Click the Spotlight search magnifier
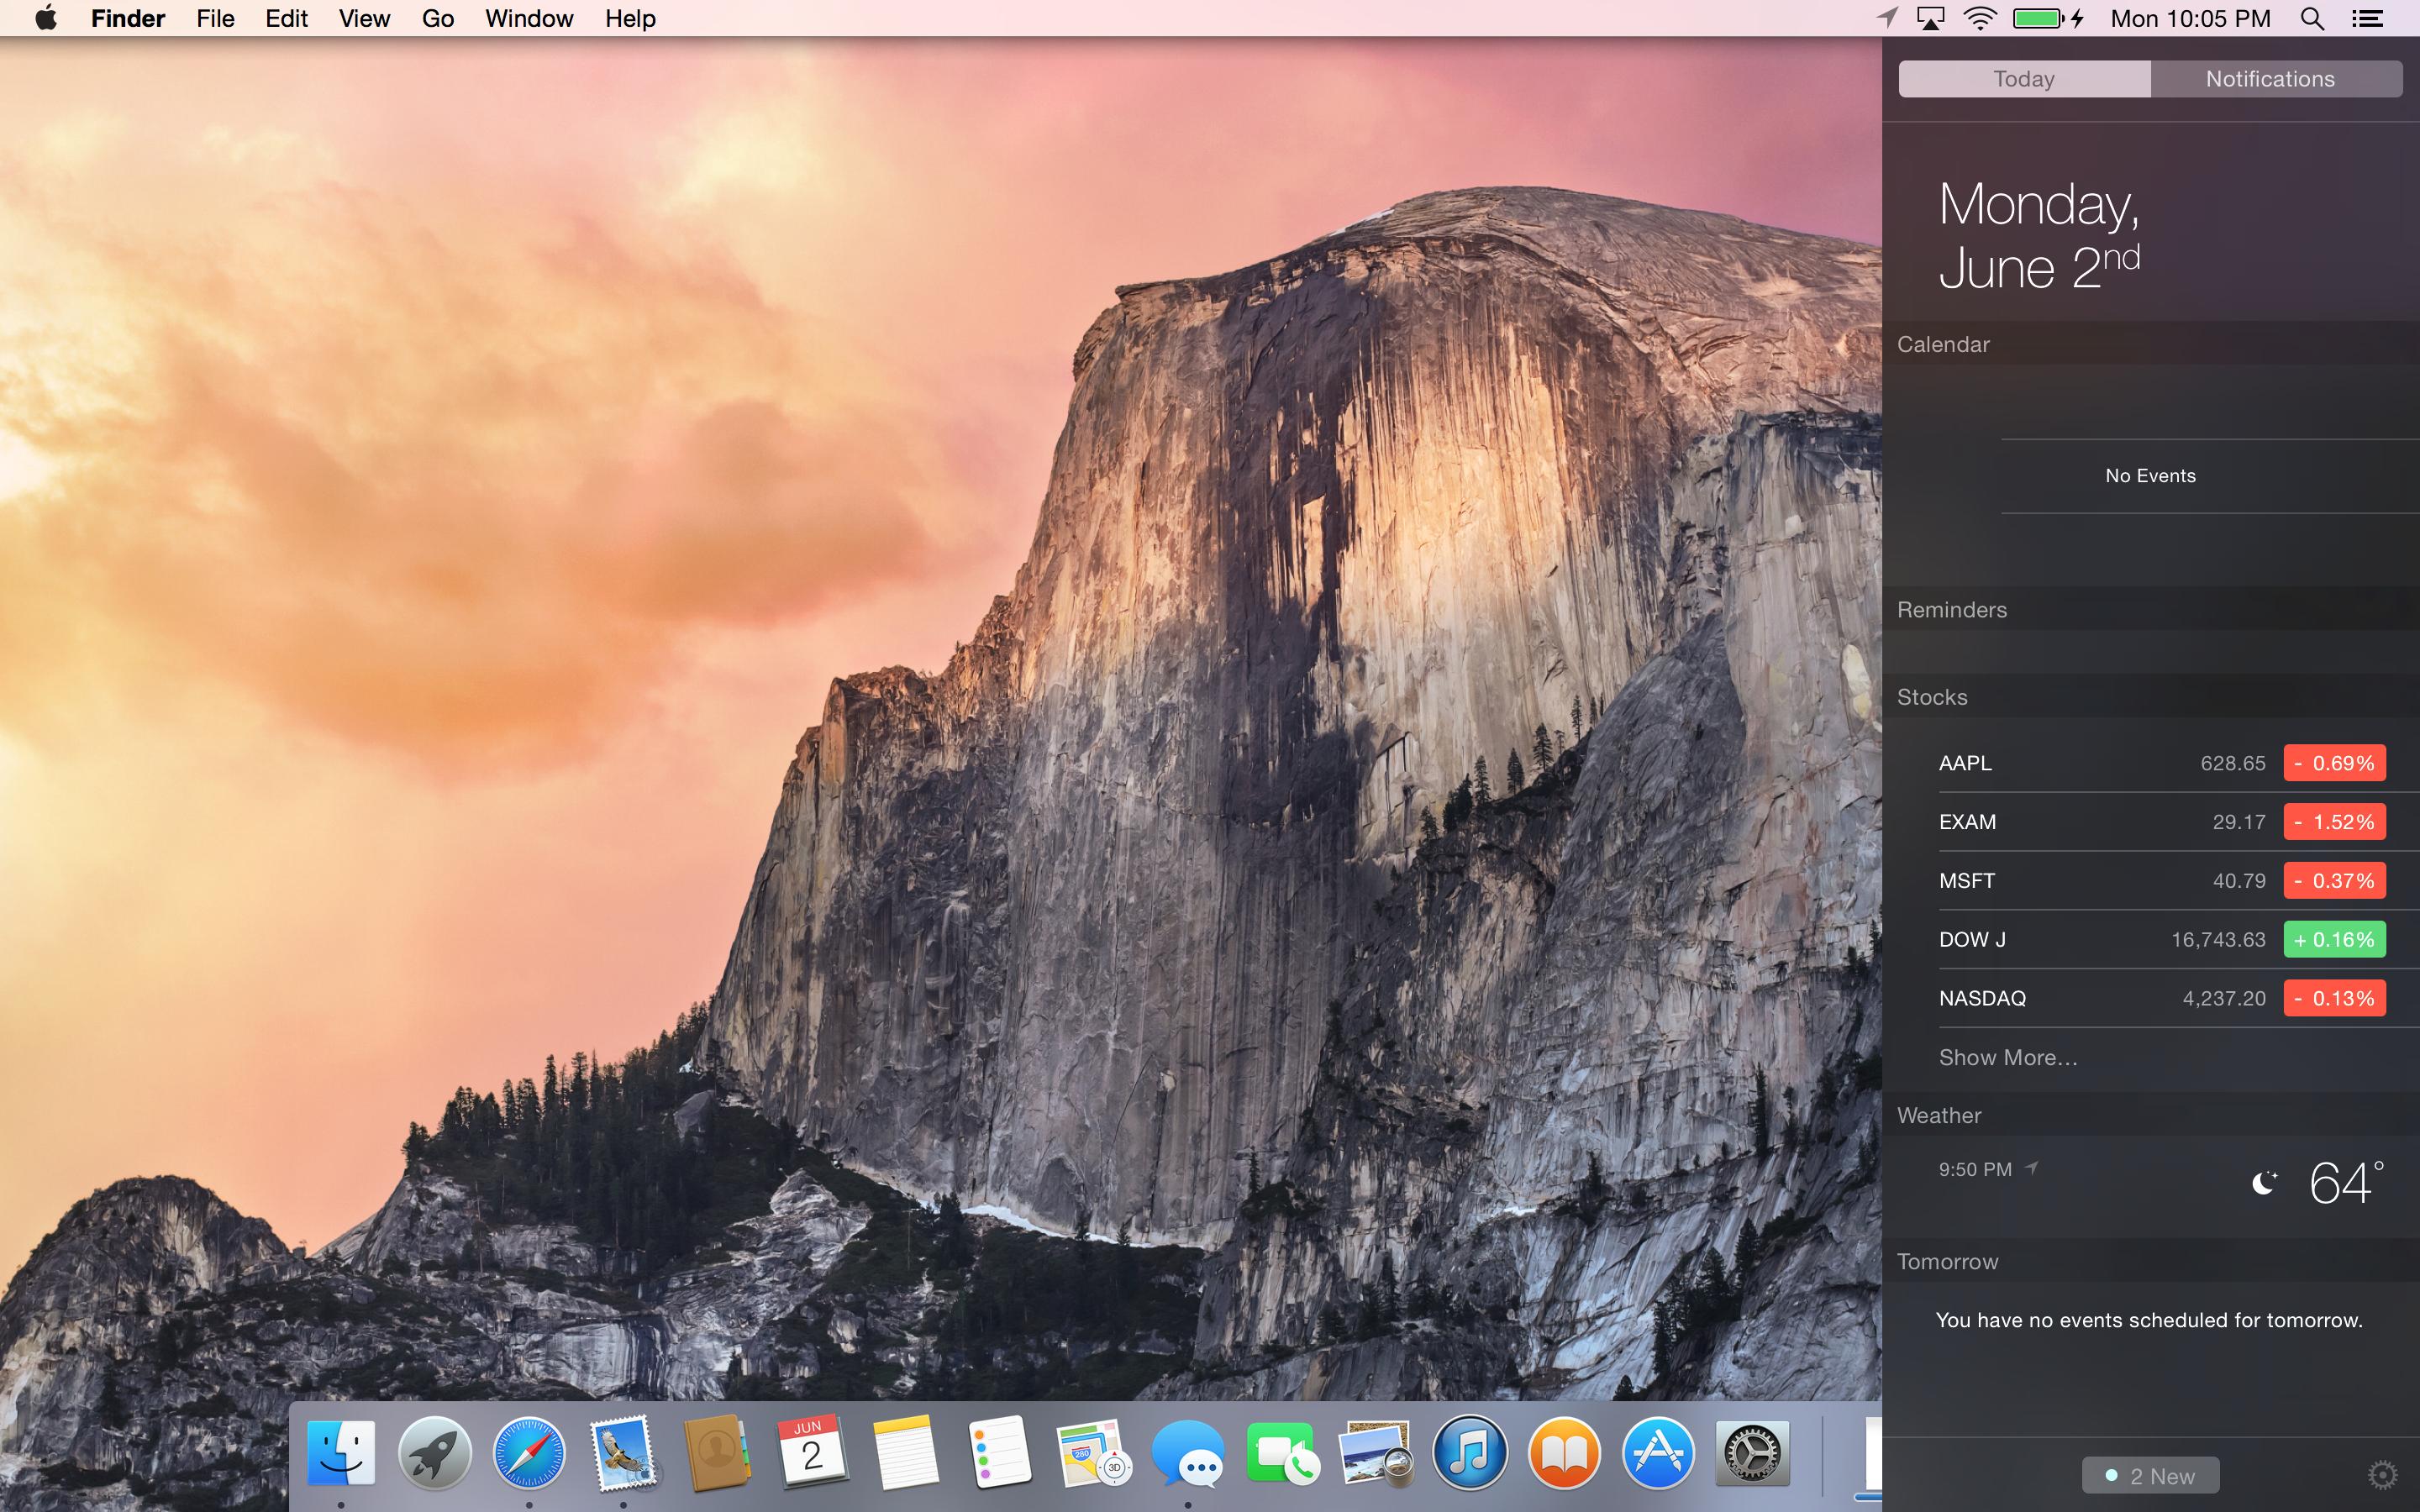This screenshot has width=2420, height=1512. (x=2312, y=19)
